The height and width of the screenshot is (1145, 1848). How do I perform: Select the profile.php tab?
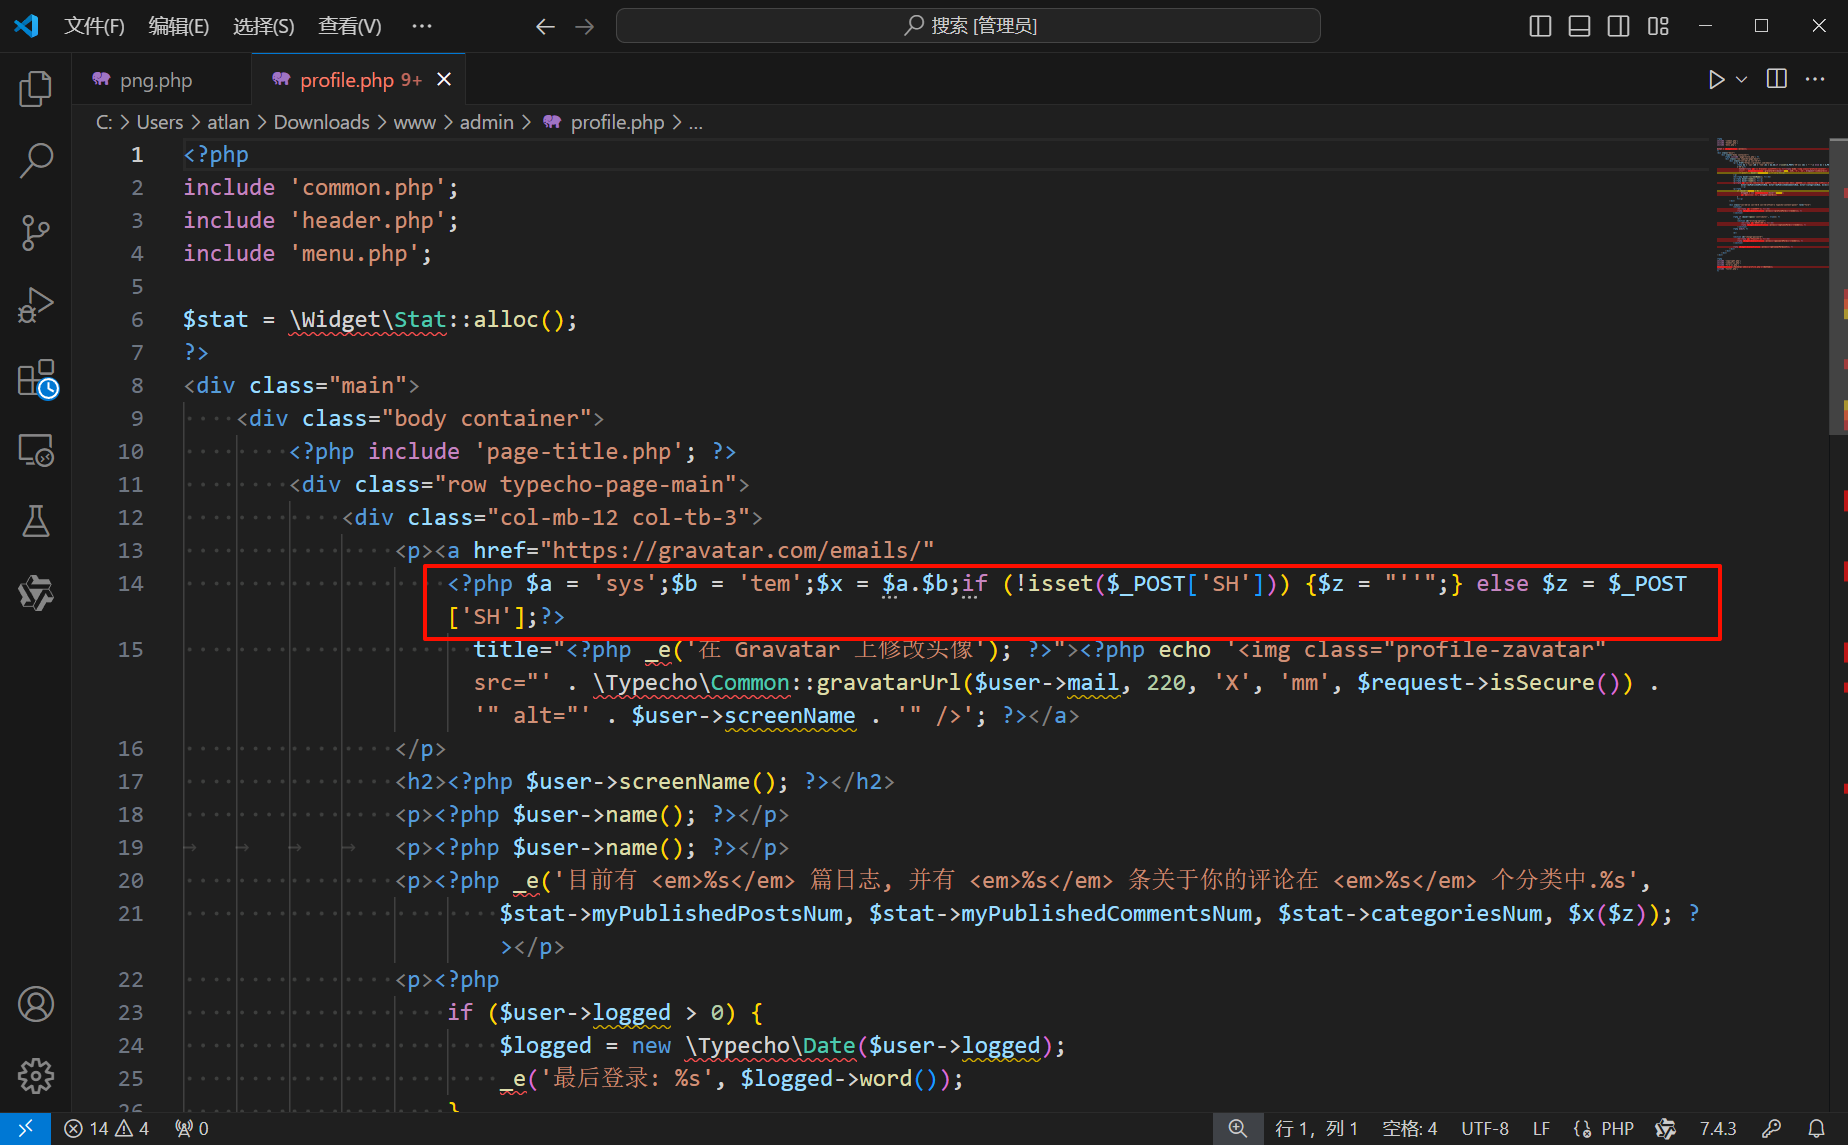pos(360,80)
